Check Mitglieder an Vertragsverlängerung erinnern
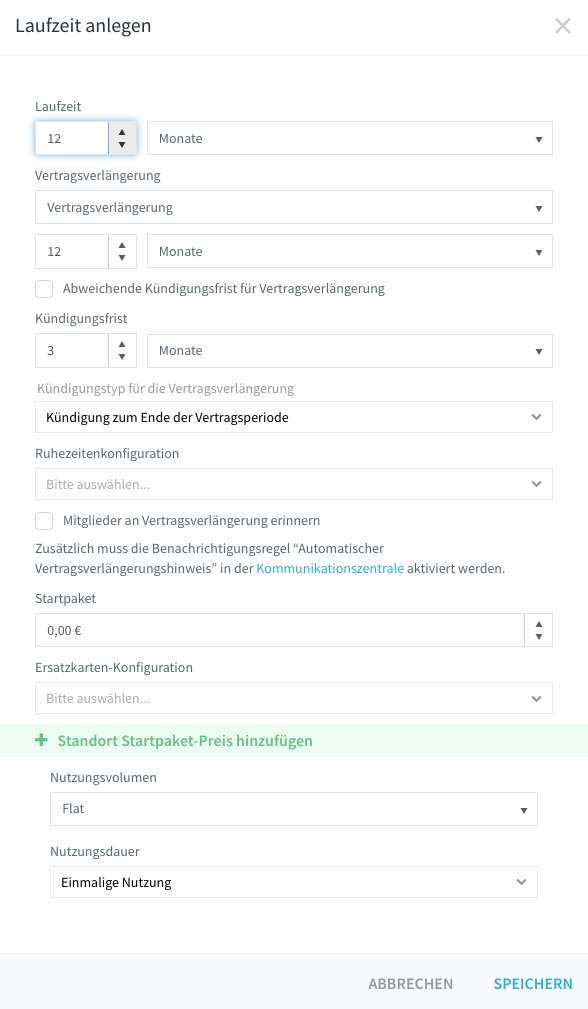The image size is (588, 1009). point(44,521)
